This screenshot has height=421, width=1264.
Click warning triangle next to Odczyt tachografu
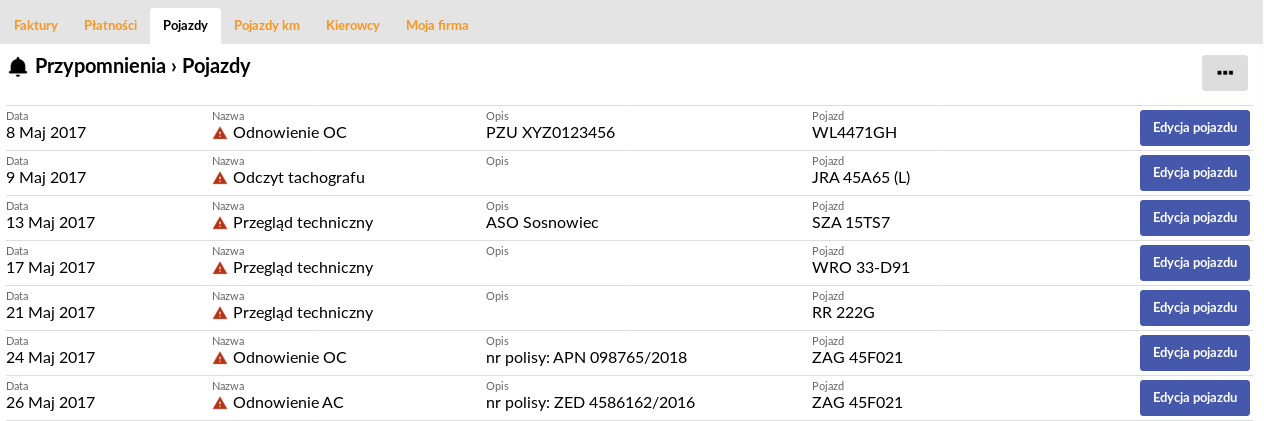pos(220,177)
